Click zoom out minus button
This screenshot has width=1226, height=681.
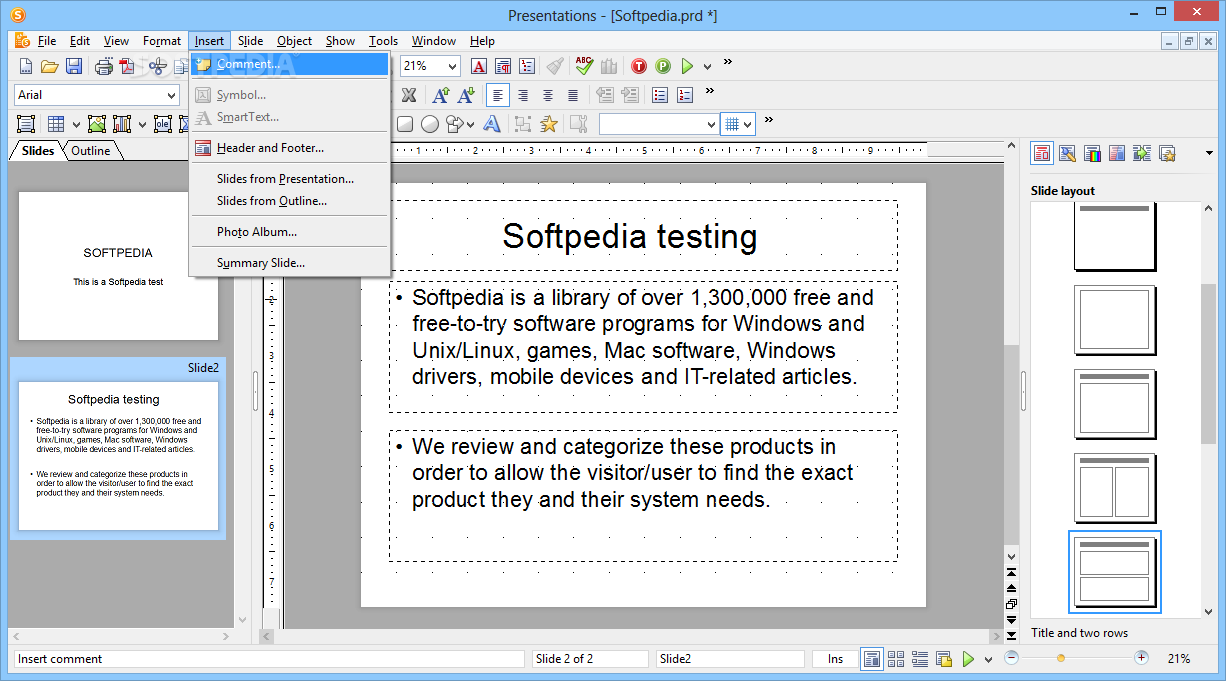[1011, 658]
